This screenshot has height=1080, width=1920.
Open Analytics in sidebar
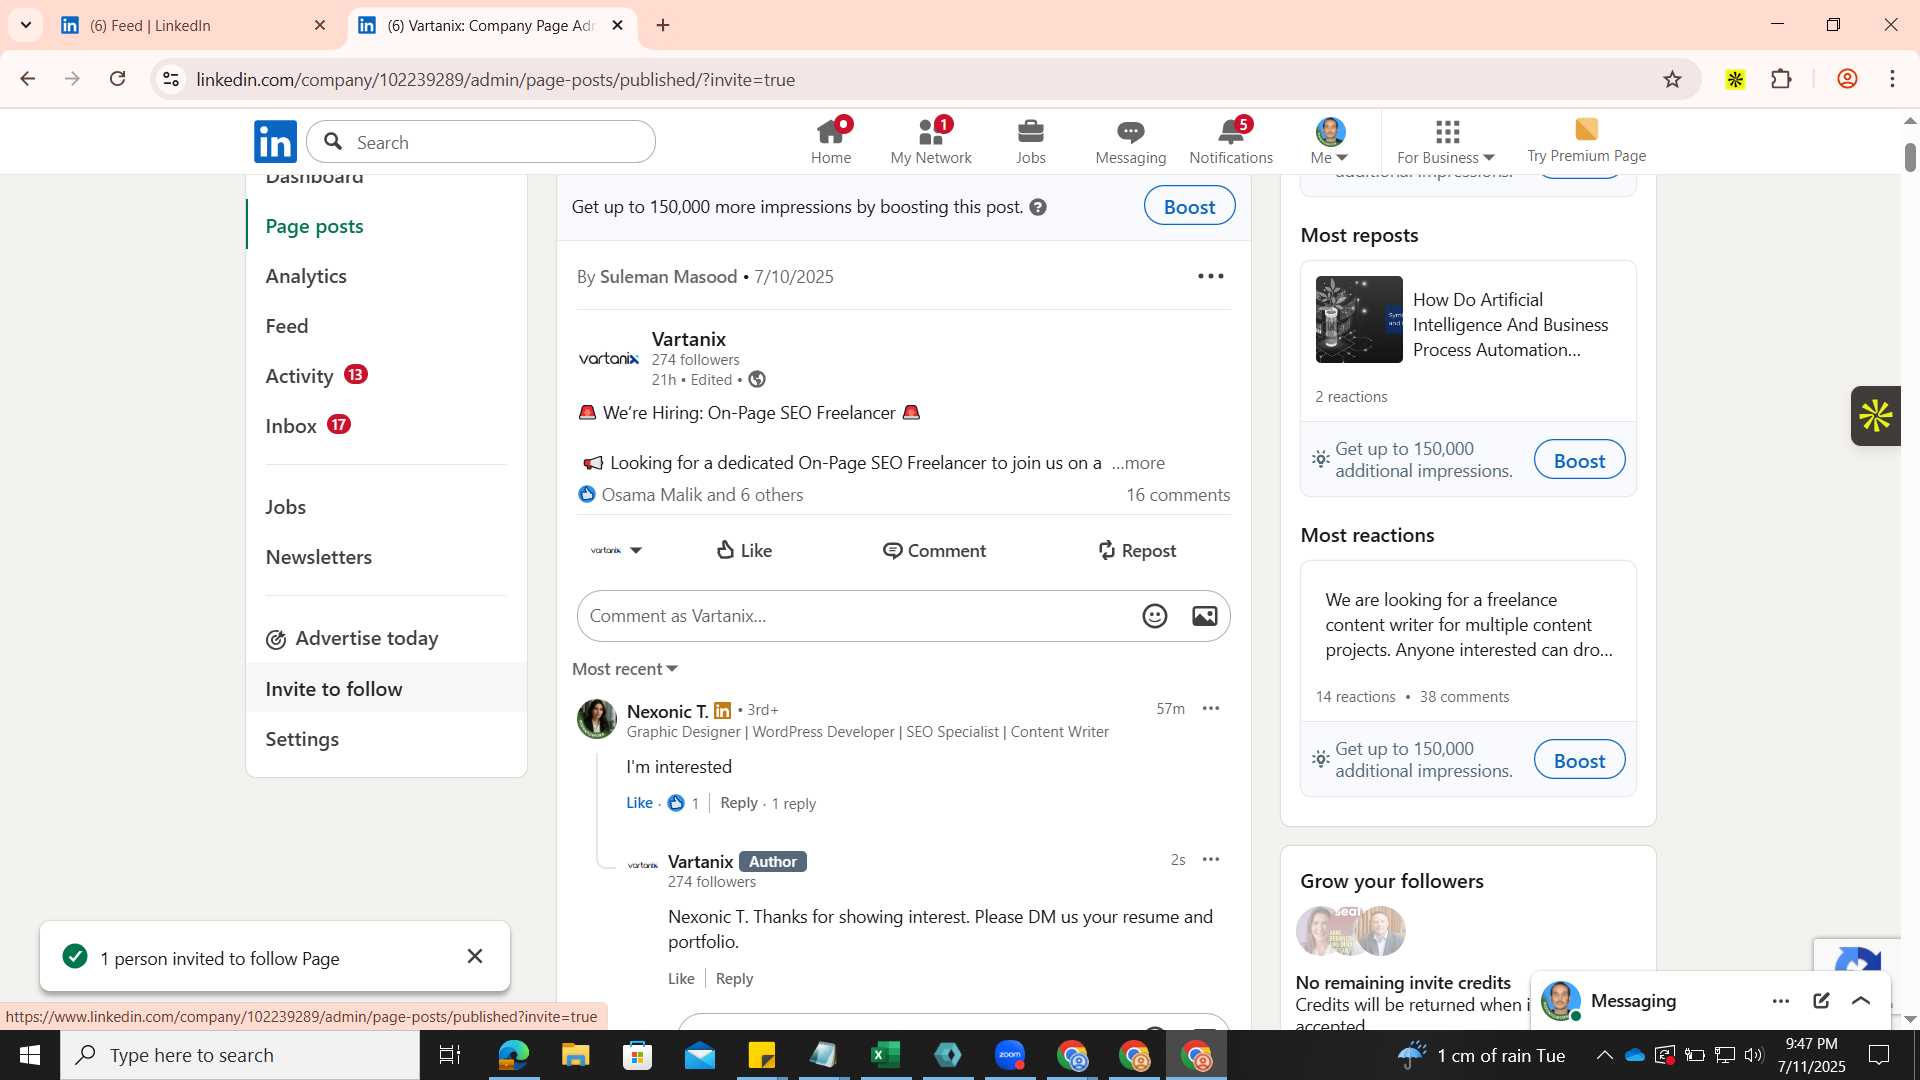click(x=306, y=276)
